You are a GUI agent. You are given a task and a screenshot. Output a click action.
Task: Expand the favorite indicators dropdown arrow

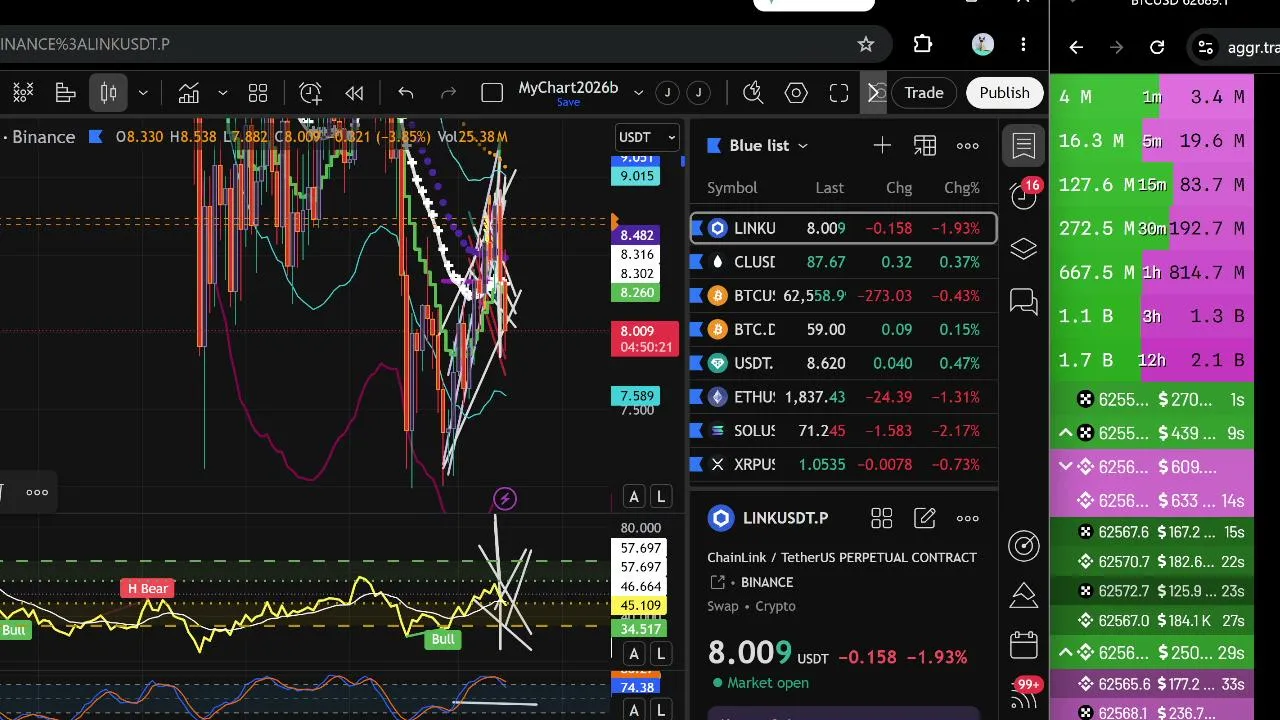tap(223, 93)
